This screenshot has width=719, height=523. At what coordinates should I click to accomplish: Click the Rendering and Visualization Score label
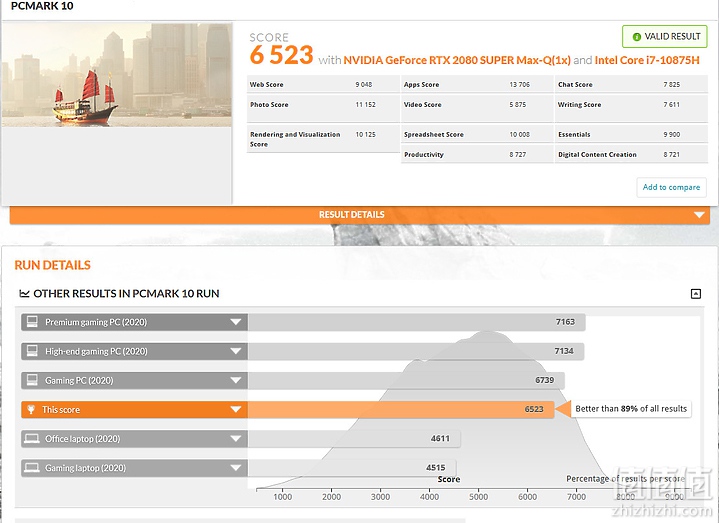coord(295,139)
